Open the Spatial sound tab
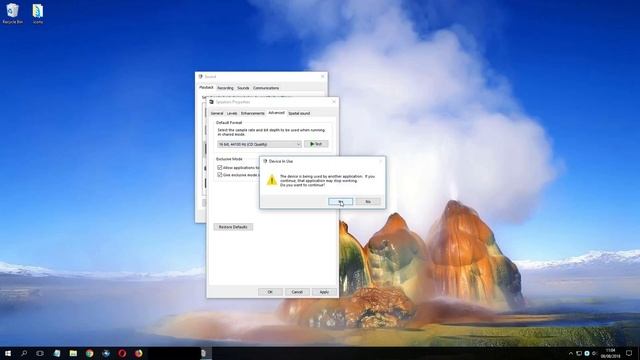This screenshot has width=640, height=360. (x=299, y=113)
